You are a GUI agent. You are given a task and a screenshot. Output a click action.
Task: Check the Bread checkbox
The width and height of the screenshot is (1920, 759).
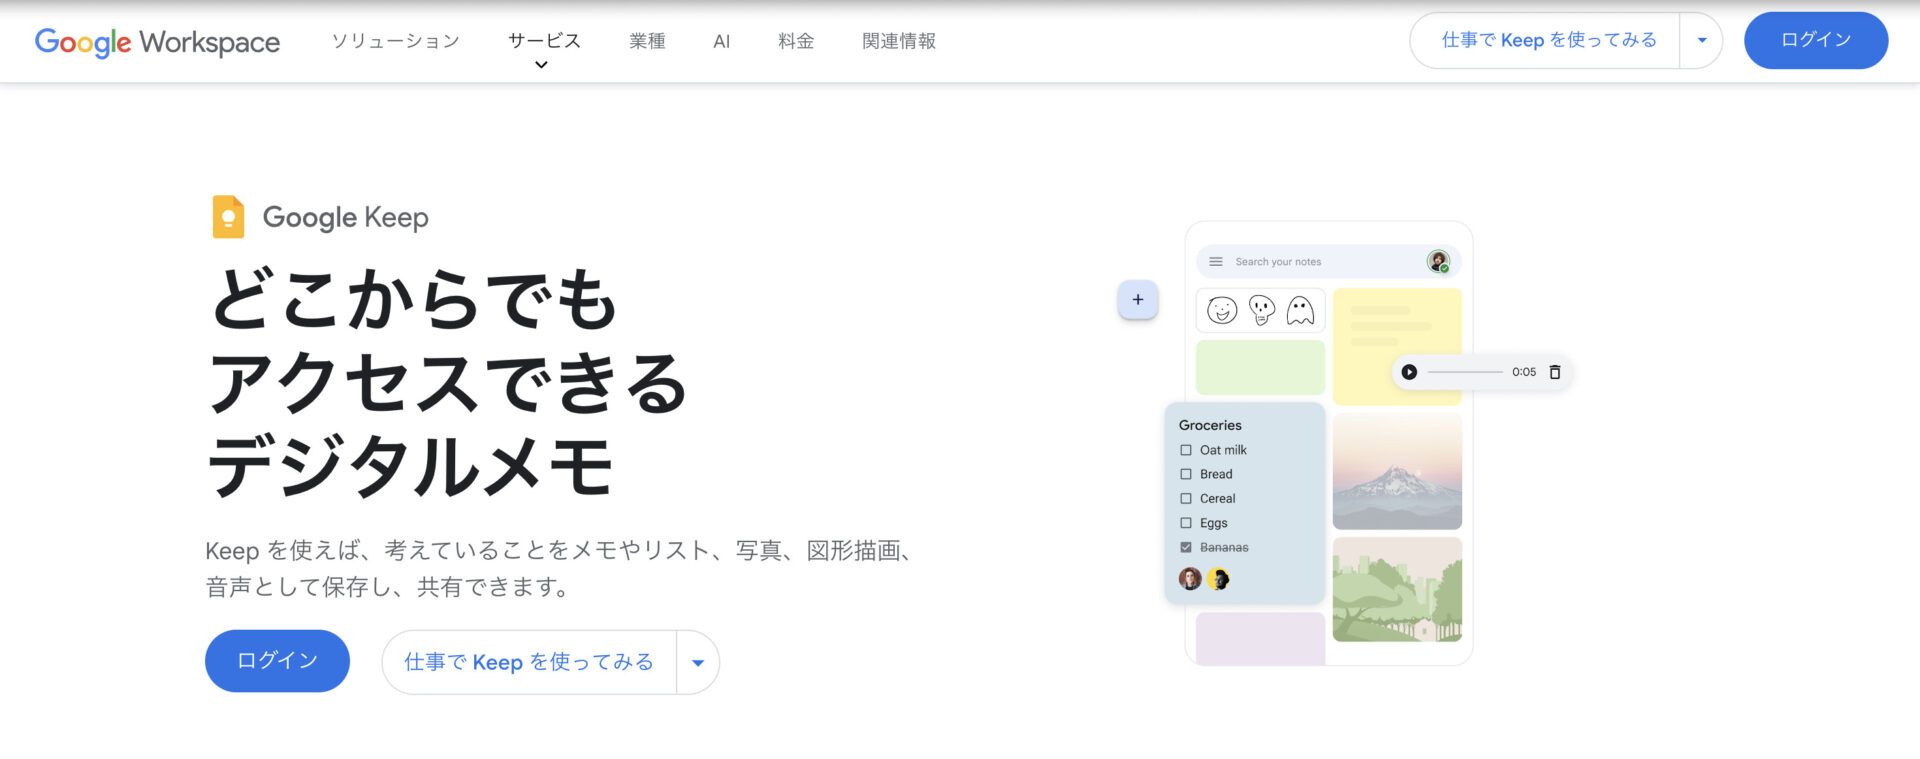pos(1186,475)
